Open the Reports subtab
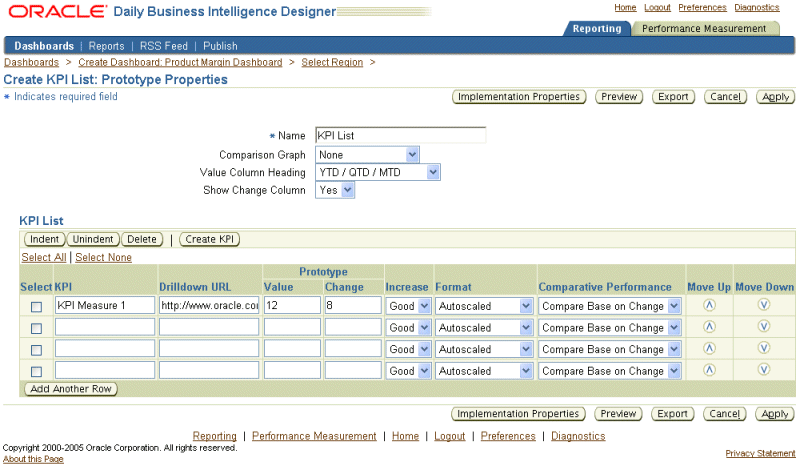Viewport: 800px width, 466px height. click(x=106, y=46)
